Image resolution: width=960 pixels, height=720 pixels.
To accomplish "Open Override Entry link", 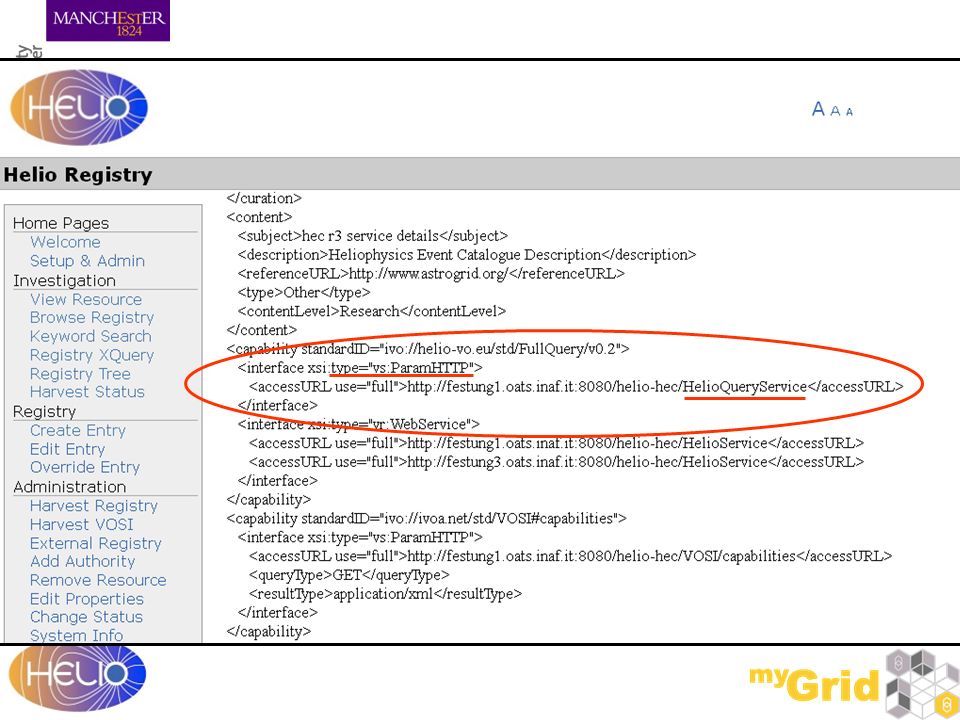I will (x=85, y=467).
